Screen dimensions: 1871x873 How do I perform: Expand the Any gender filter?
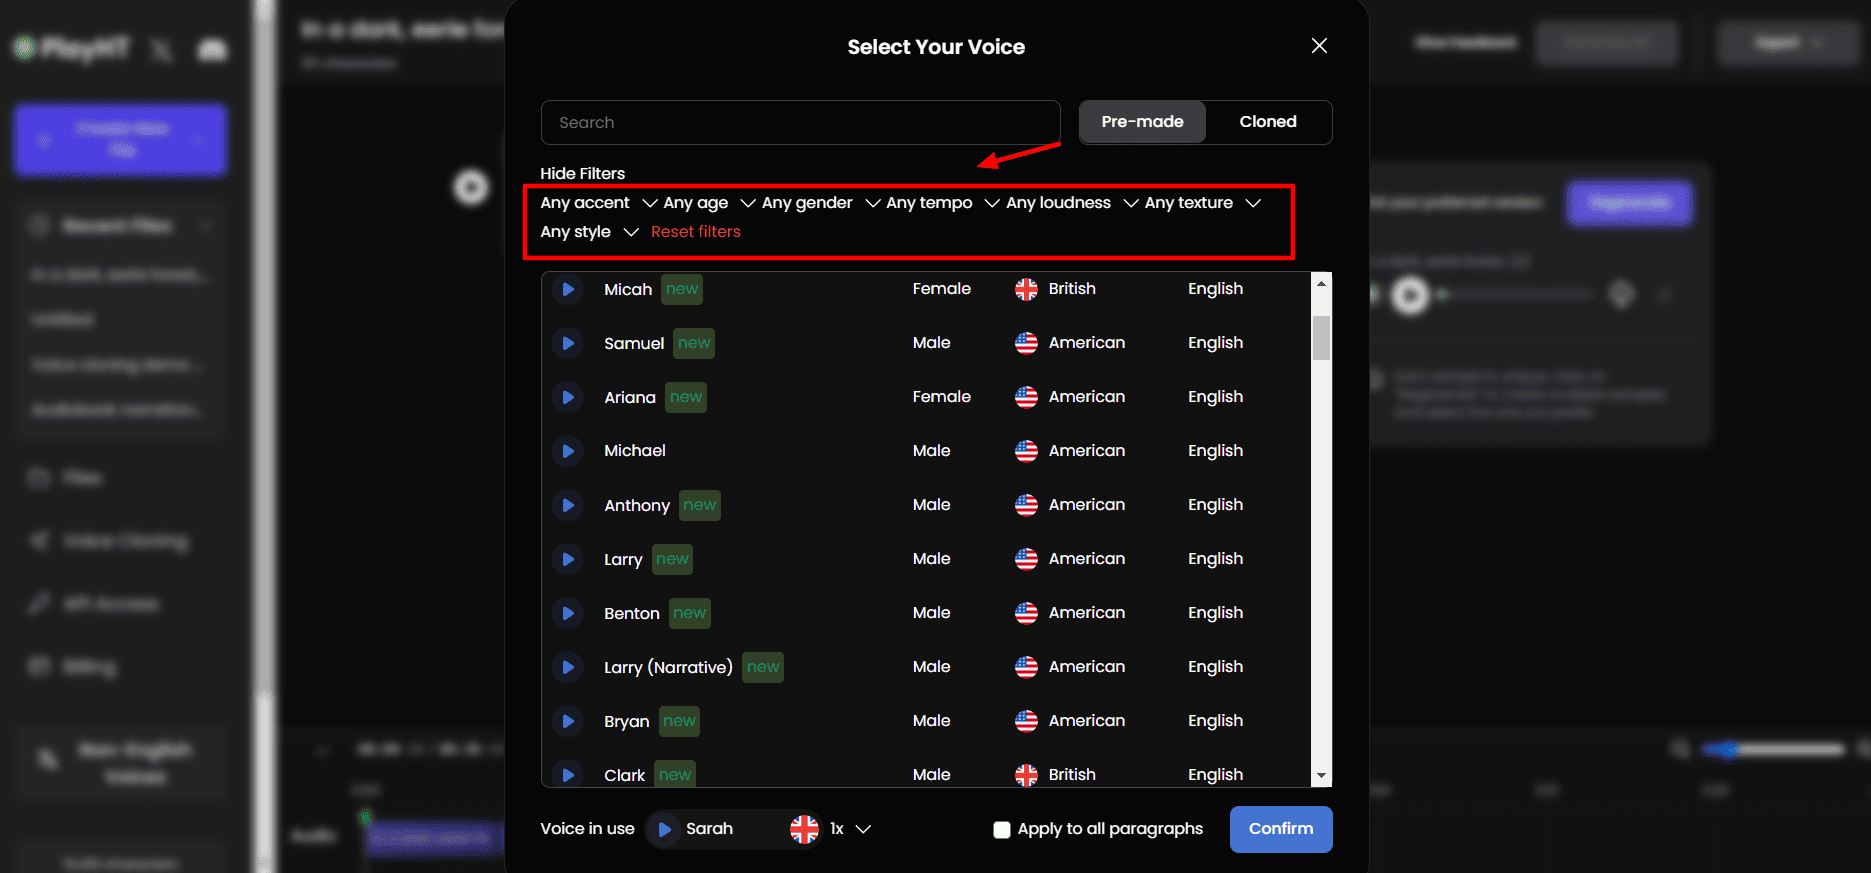click(x=820, y=203)
